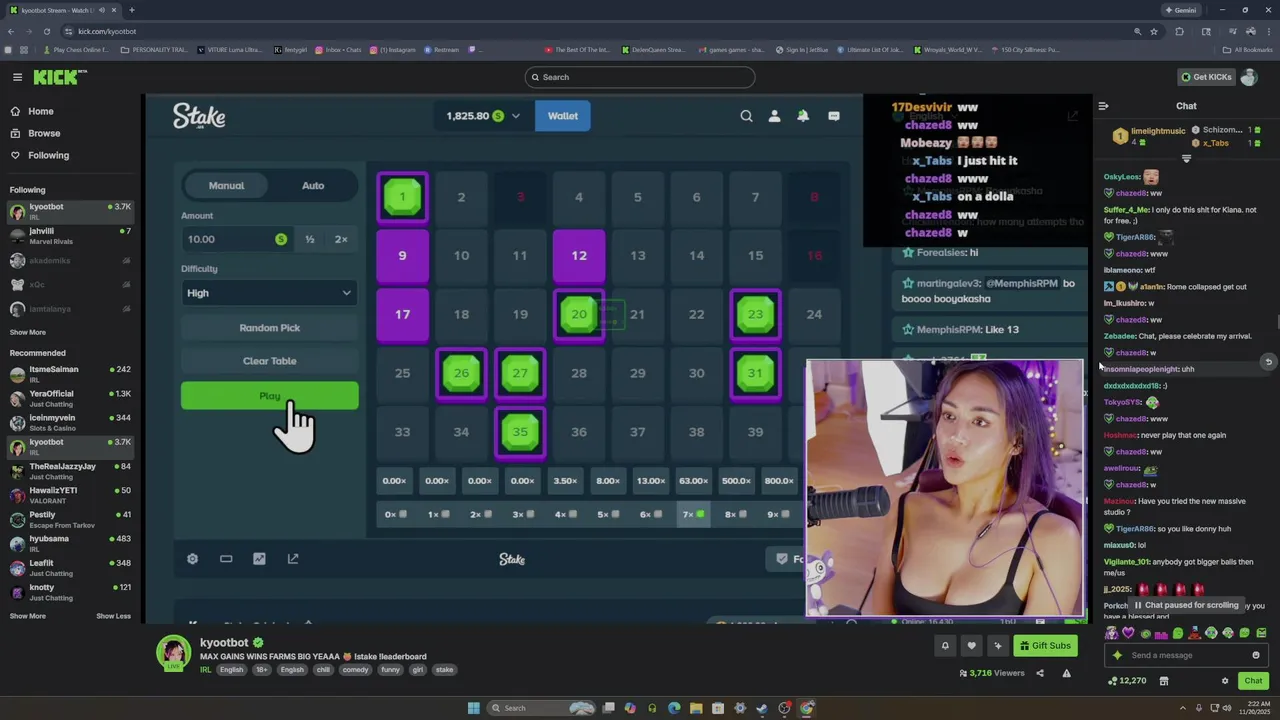Toggle Keno tile number 17
The image size is (1280, 720).
(x=403, y=314)
